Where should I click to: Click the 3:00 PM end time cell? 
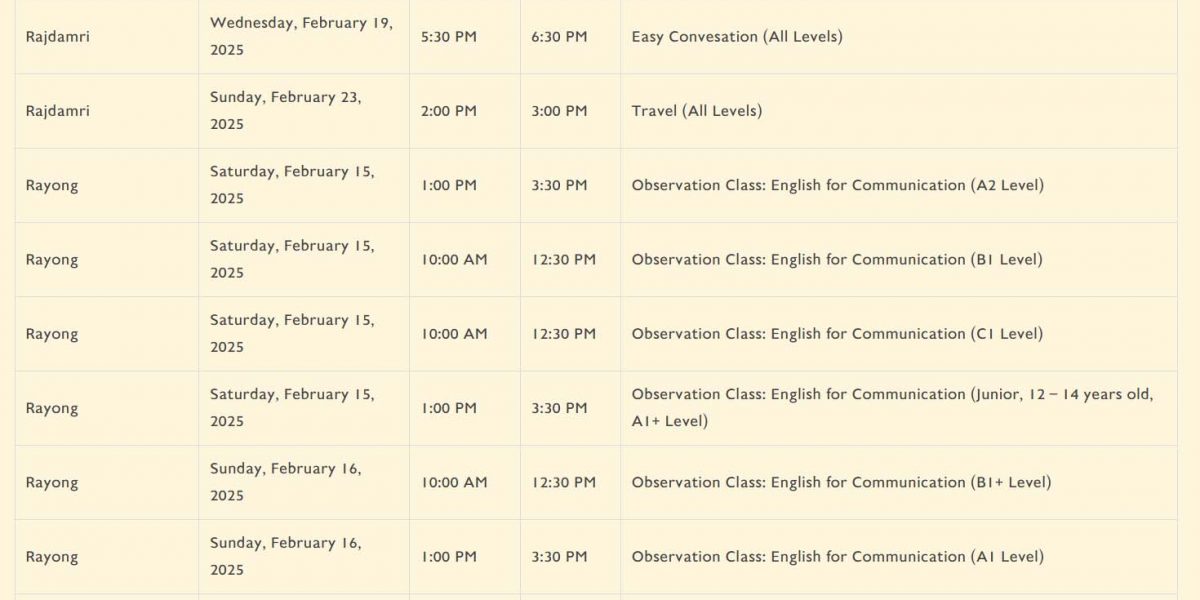[560, 111]
